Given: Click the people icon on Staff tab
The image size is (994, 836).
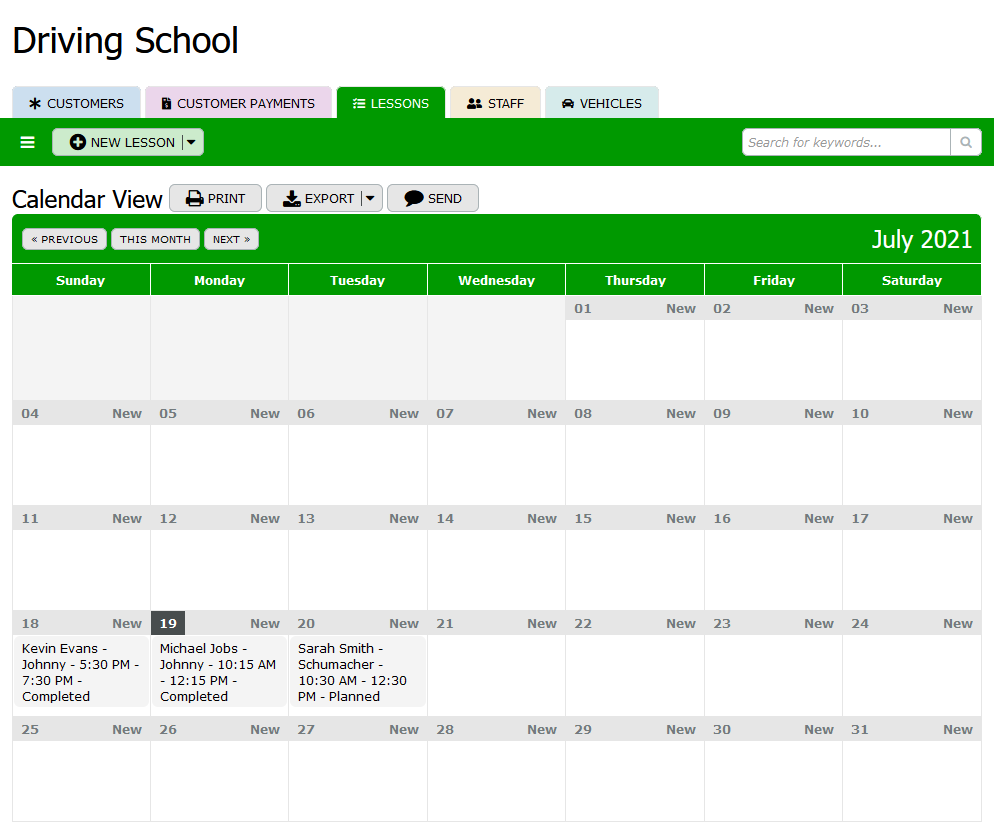Looking at the screenshot, I should coord(475,104).
